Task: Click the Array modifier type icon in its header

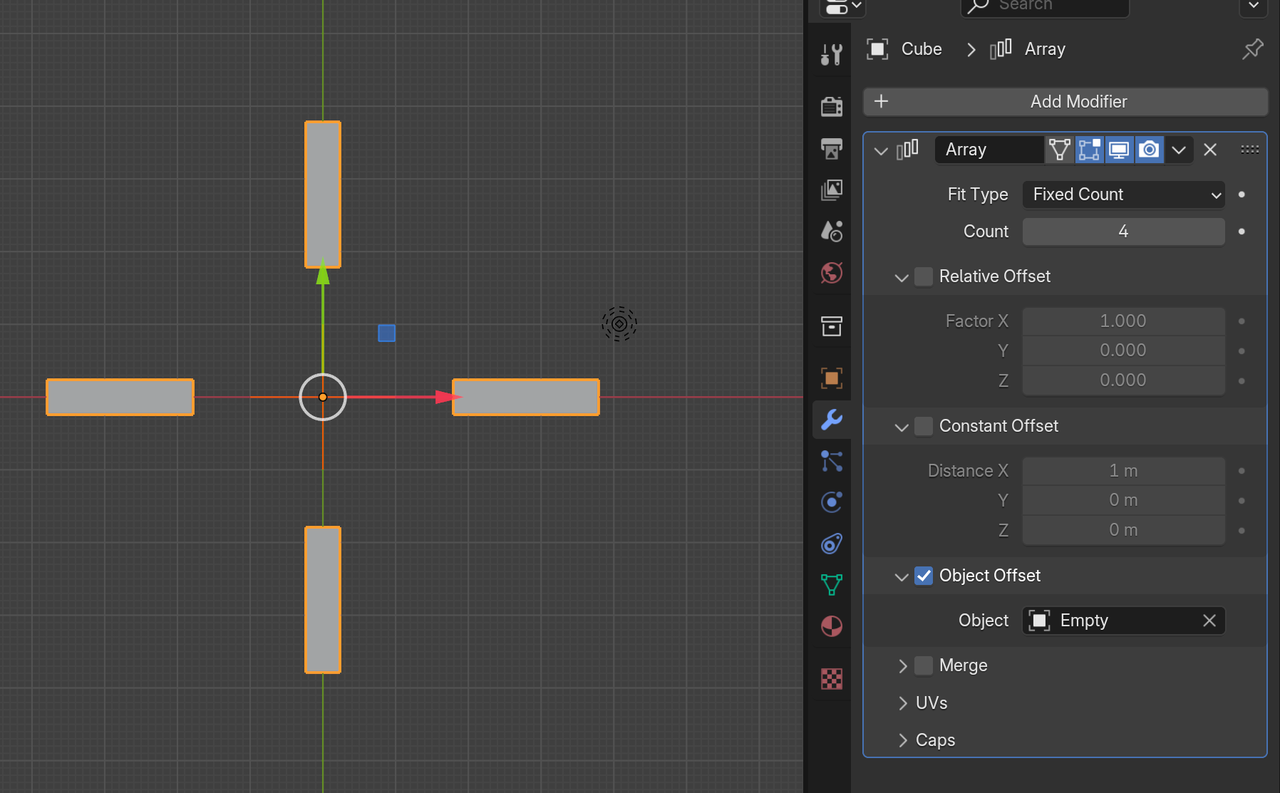Action: (x=907, y=150)
